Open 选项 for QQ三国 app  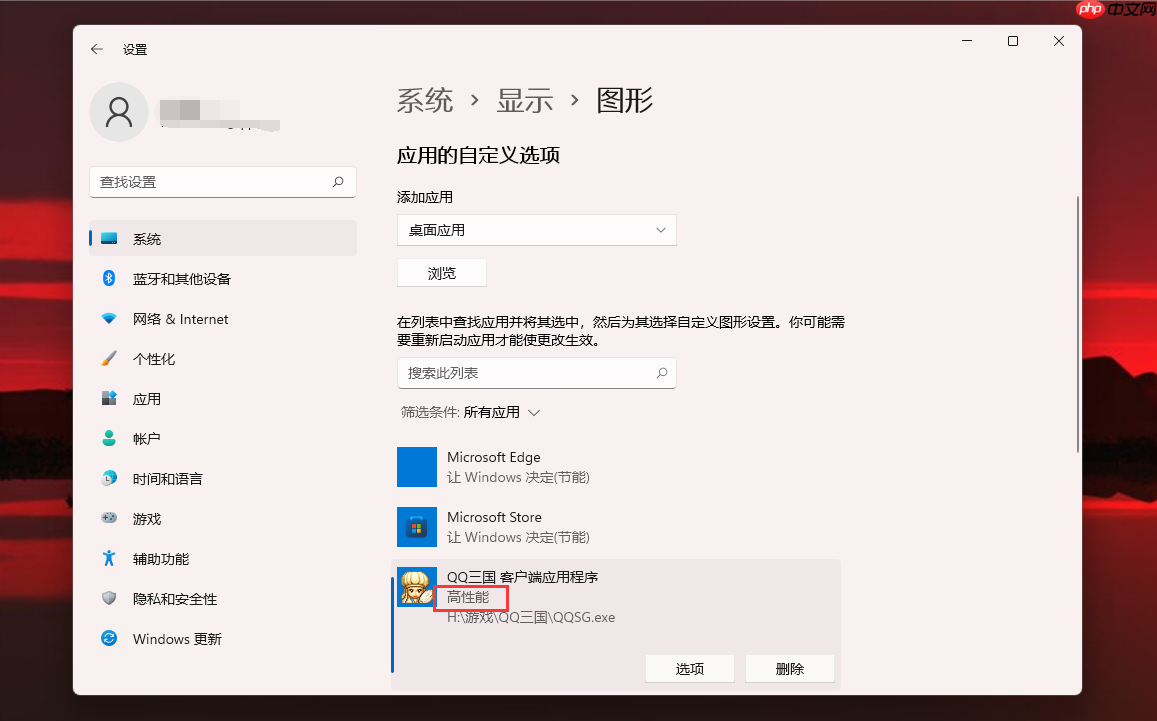[689, 668]
